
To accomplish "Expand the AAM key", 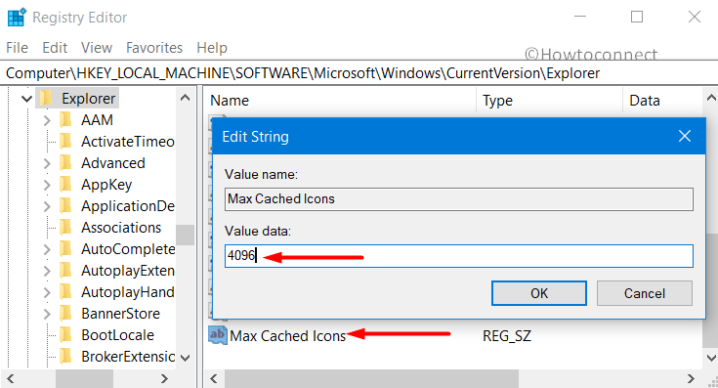I will [47, 120].
